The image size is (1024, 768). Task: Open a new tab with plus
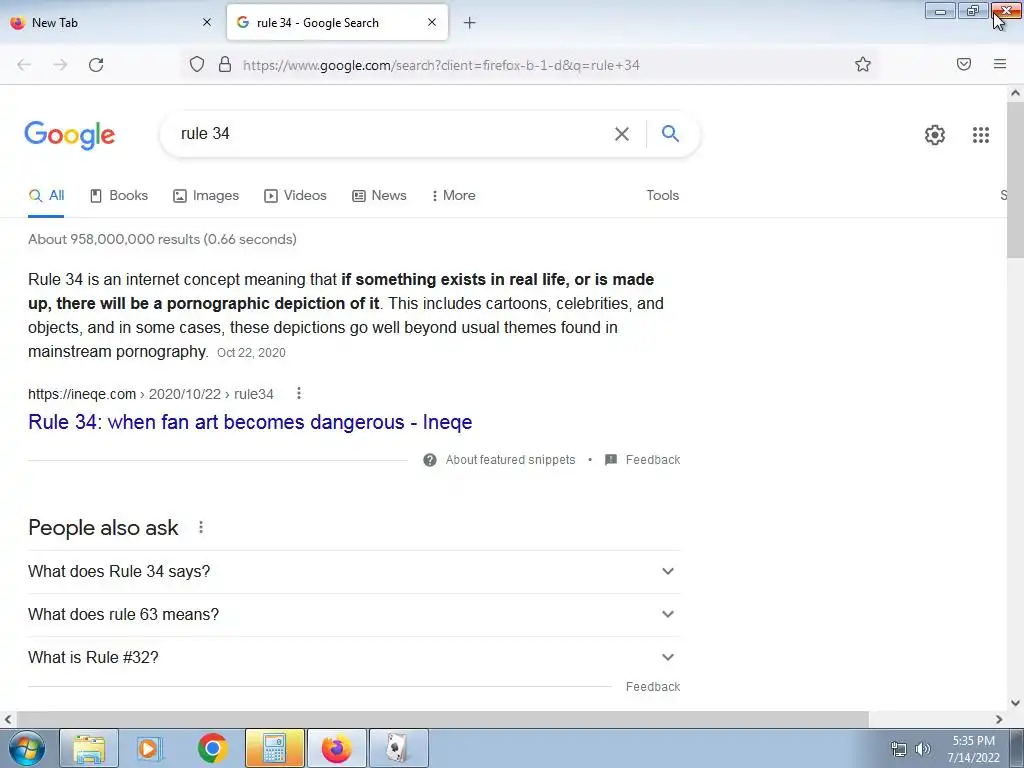click(470, 23)
